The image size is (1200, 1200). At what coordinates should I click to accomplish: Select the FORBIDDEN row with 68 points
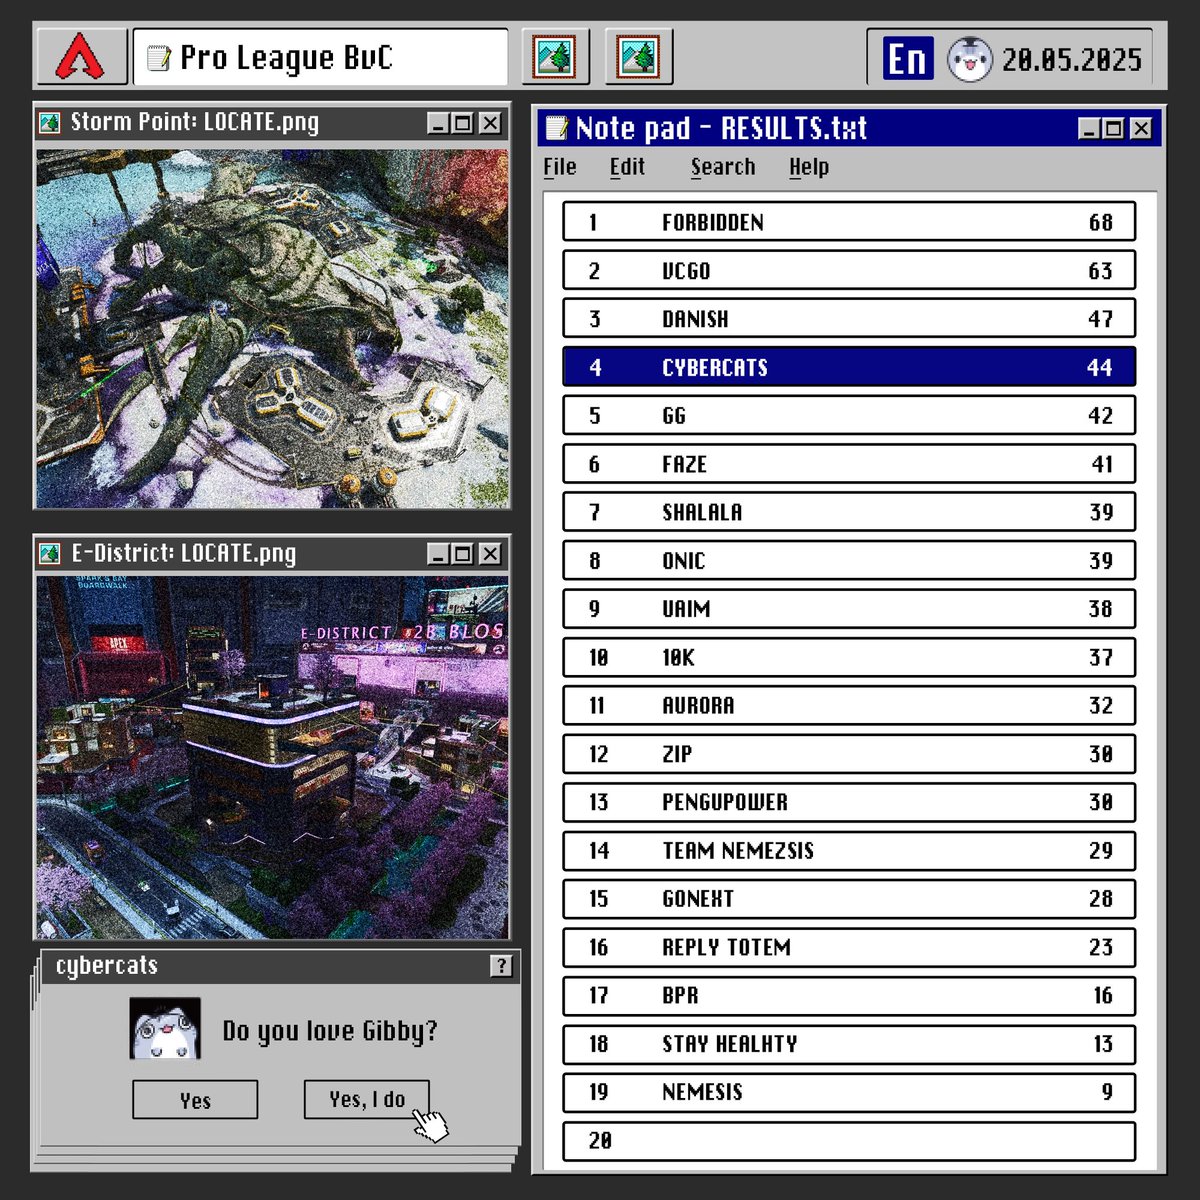coord(849,222)
